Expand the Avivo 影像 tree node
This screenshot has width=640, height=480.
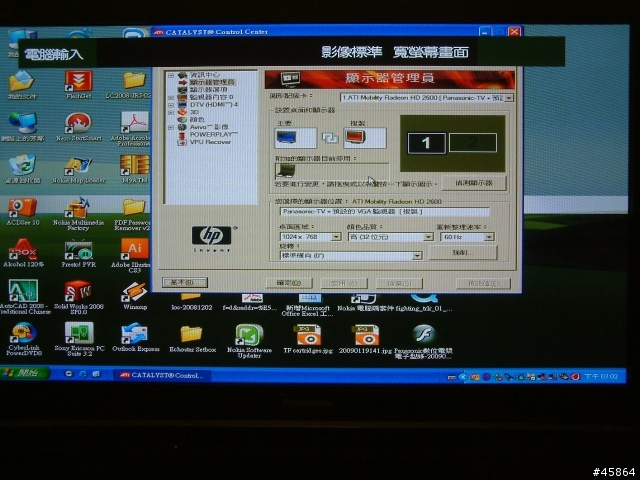click(171, 127)
